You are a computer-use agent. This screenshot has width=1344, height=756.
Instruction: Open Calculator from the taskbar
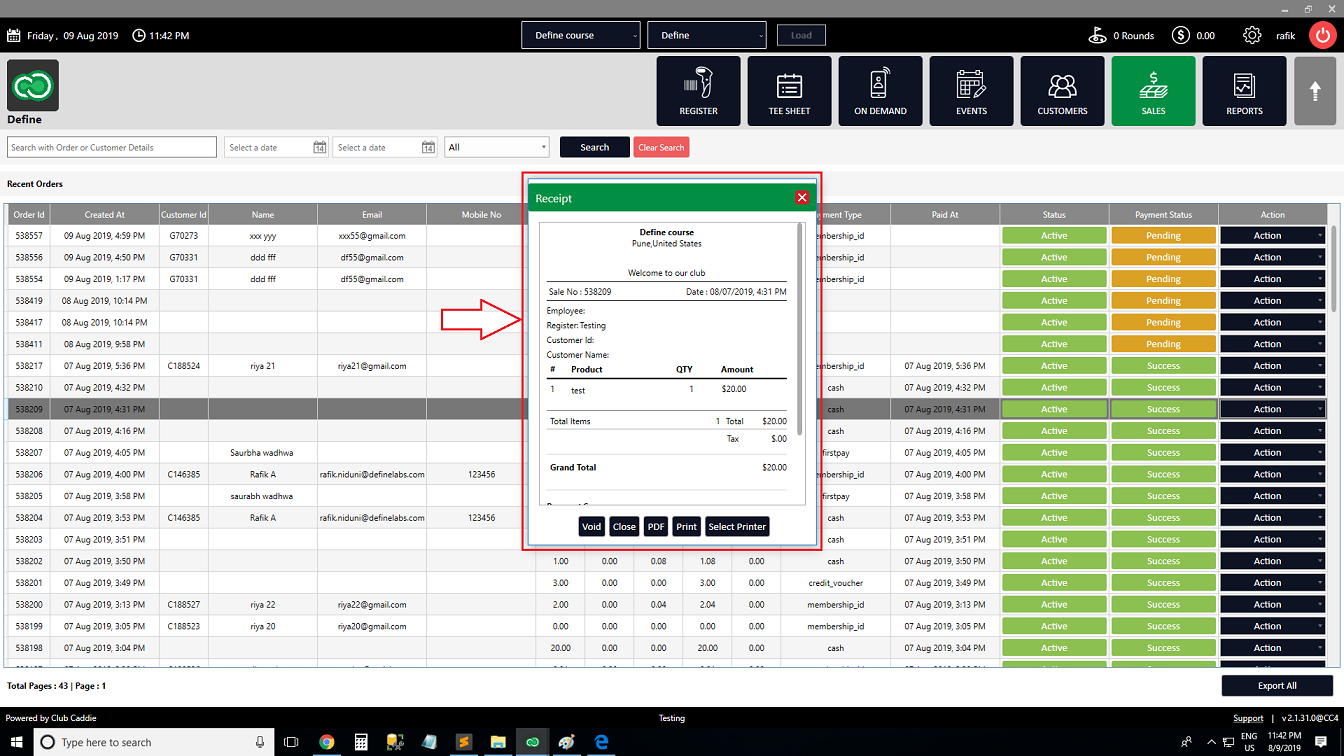(x=361, y=742)
